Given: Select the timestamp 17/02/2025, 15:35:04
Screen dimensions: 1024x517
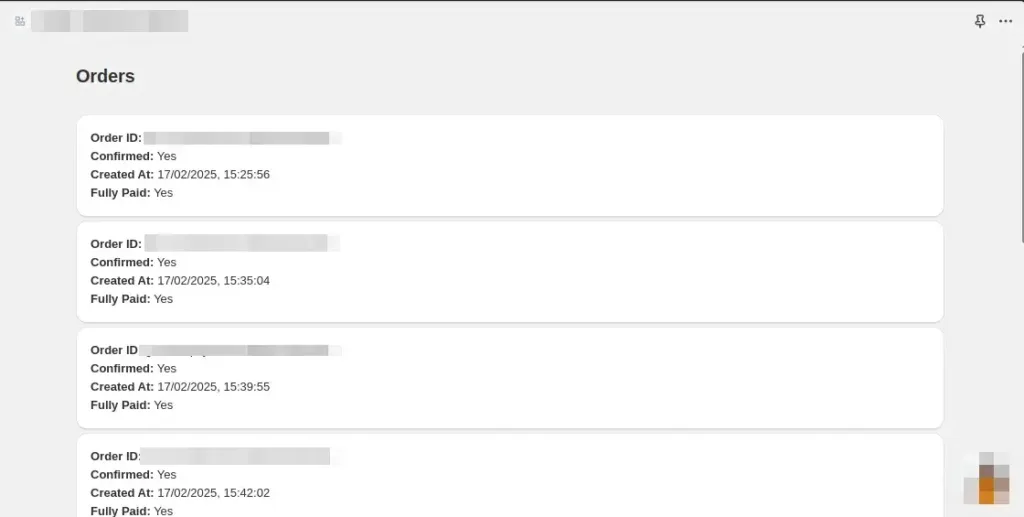Looking at the screenshot, I should [213, 281].
